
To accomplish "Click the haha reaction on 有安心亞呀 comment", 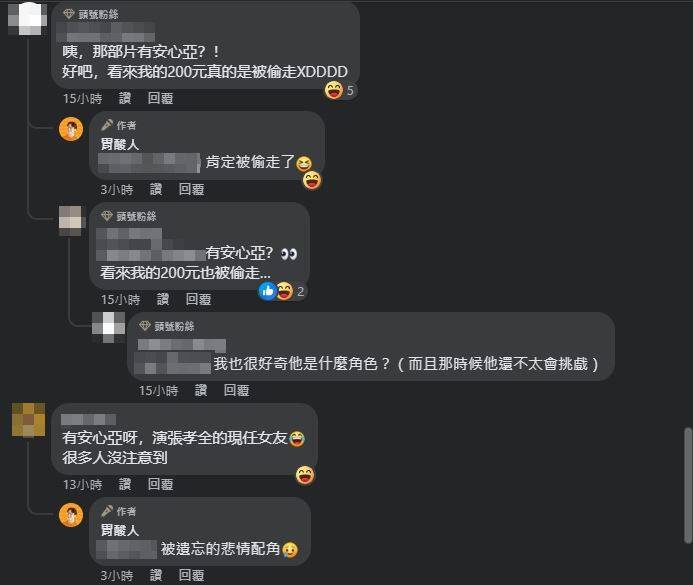I will 305,475.
